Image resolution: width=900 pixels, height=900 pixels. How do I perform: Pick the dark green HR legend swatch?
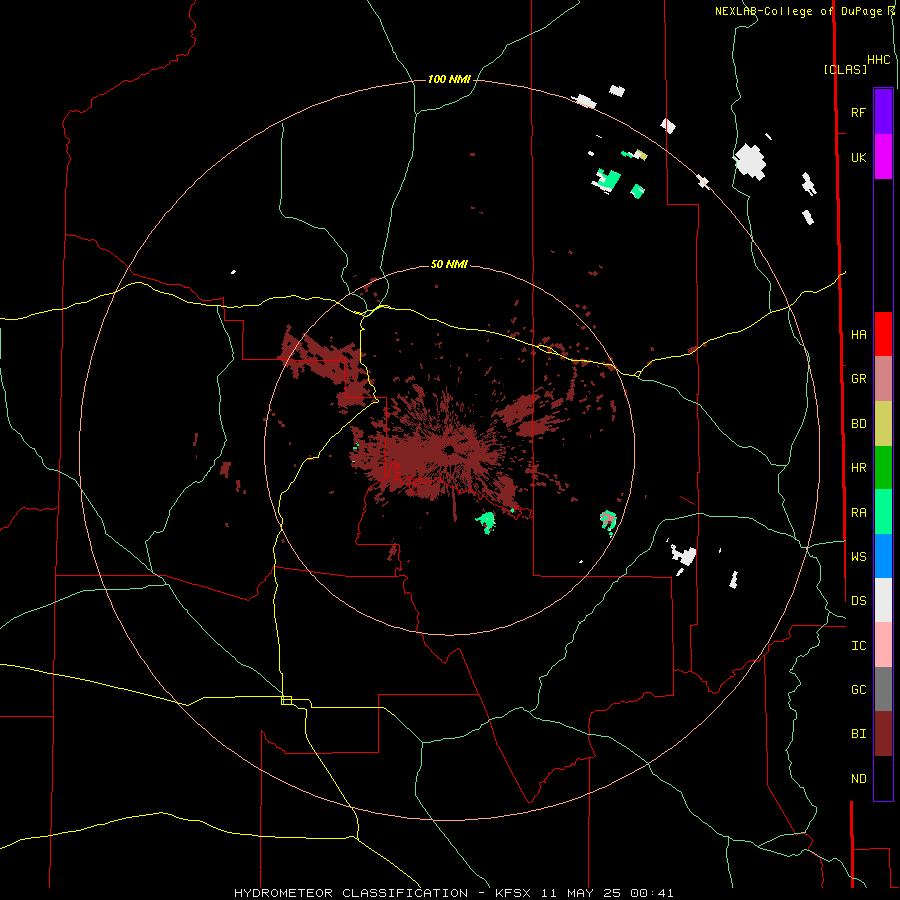click(x=883, y=467)
